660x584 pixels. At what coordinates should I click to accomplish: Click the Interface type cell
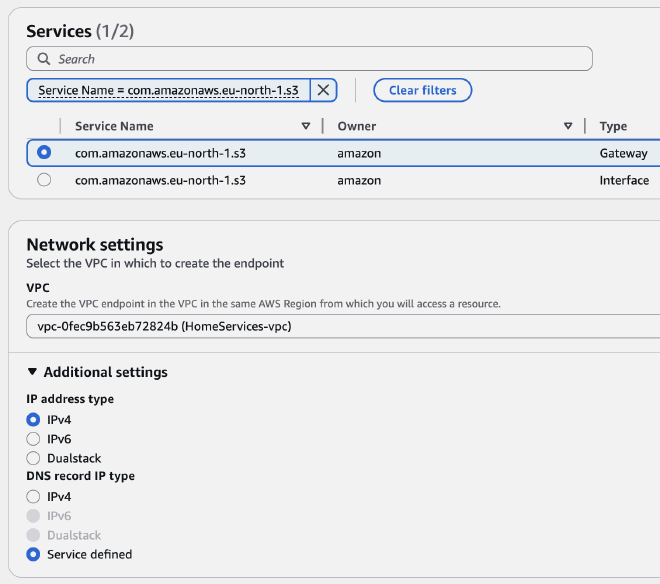tap(624, 180)
